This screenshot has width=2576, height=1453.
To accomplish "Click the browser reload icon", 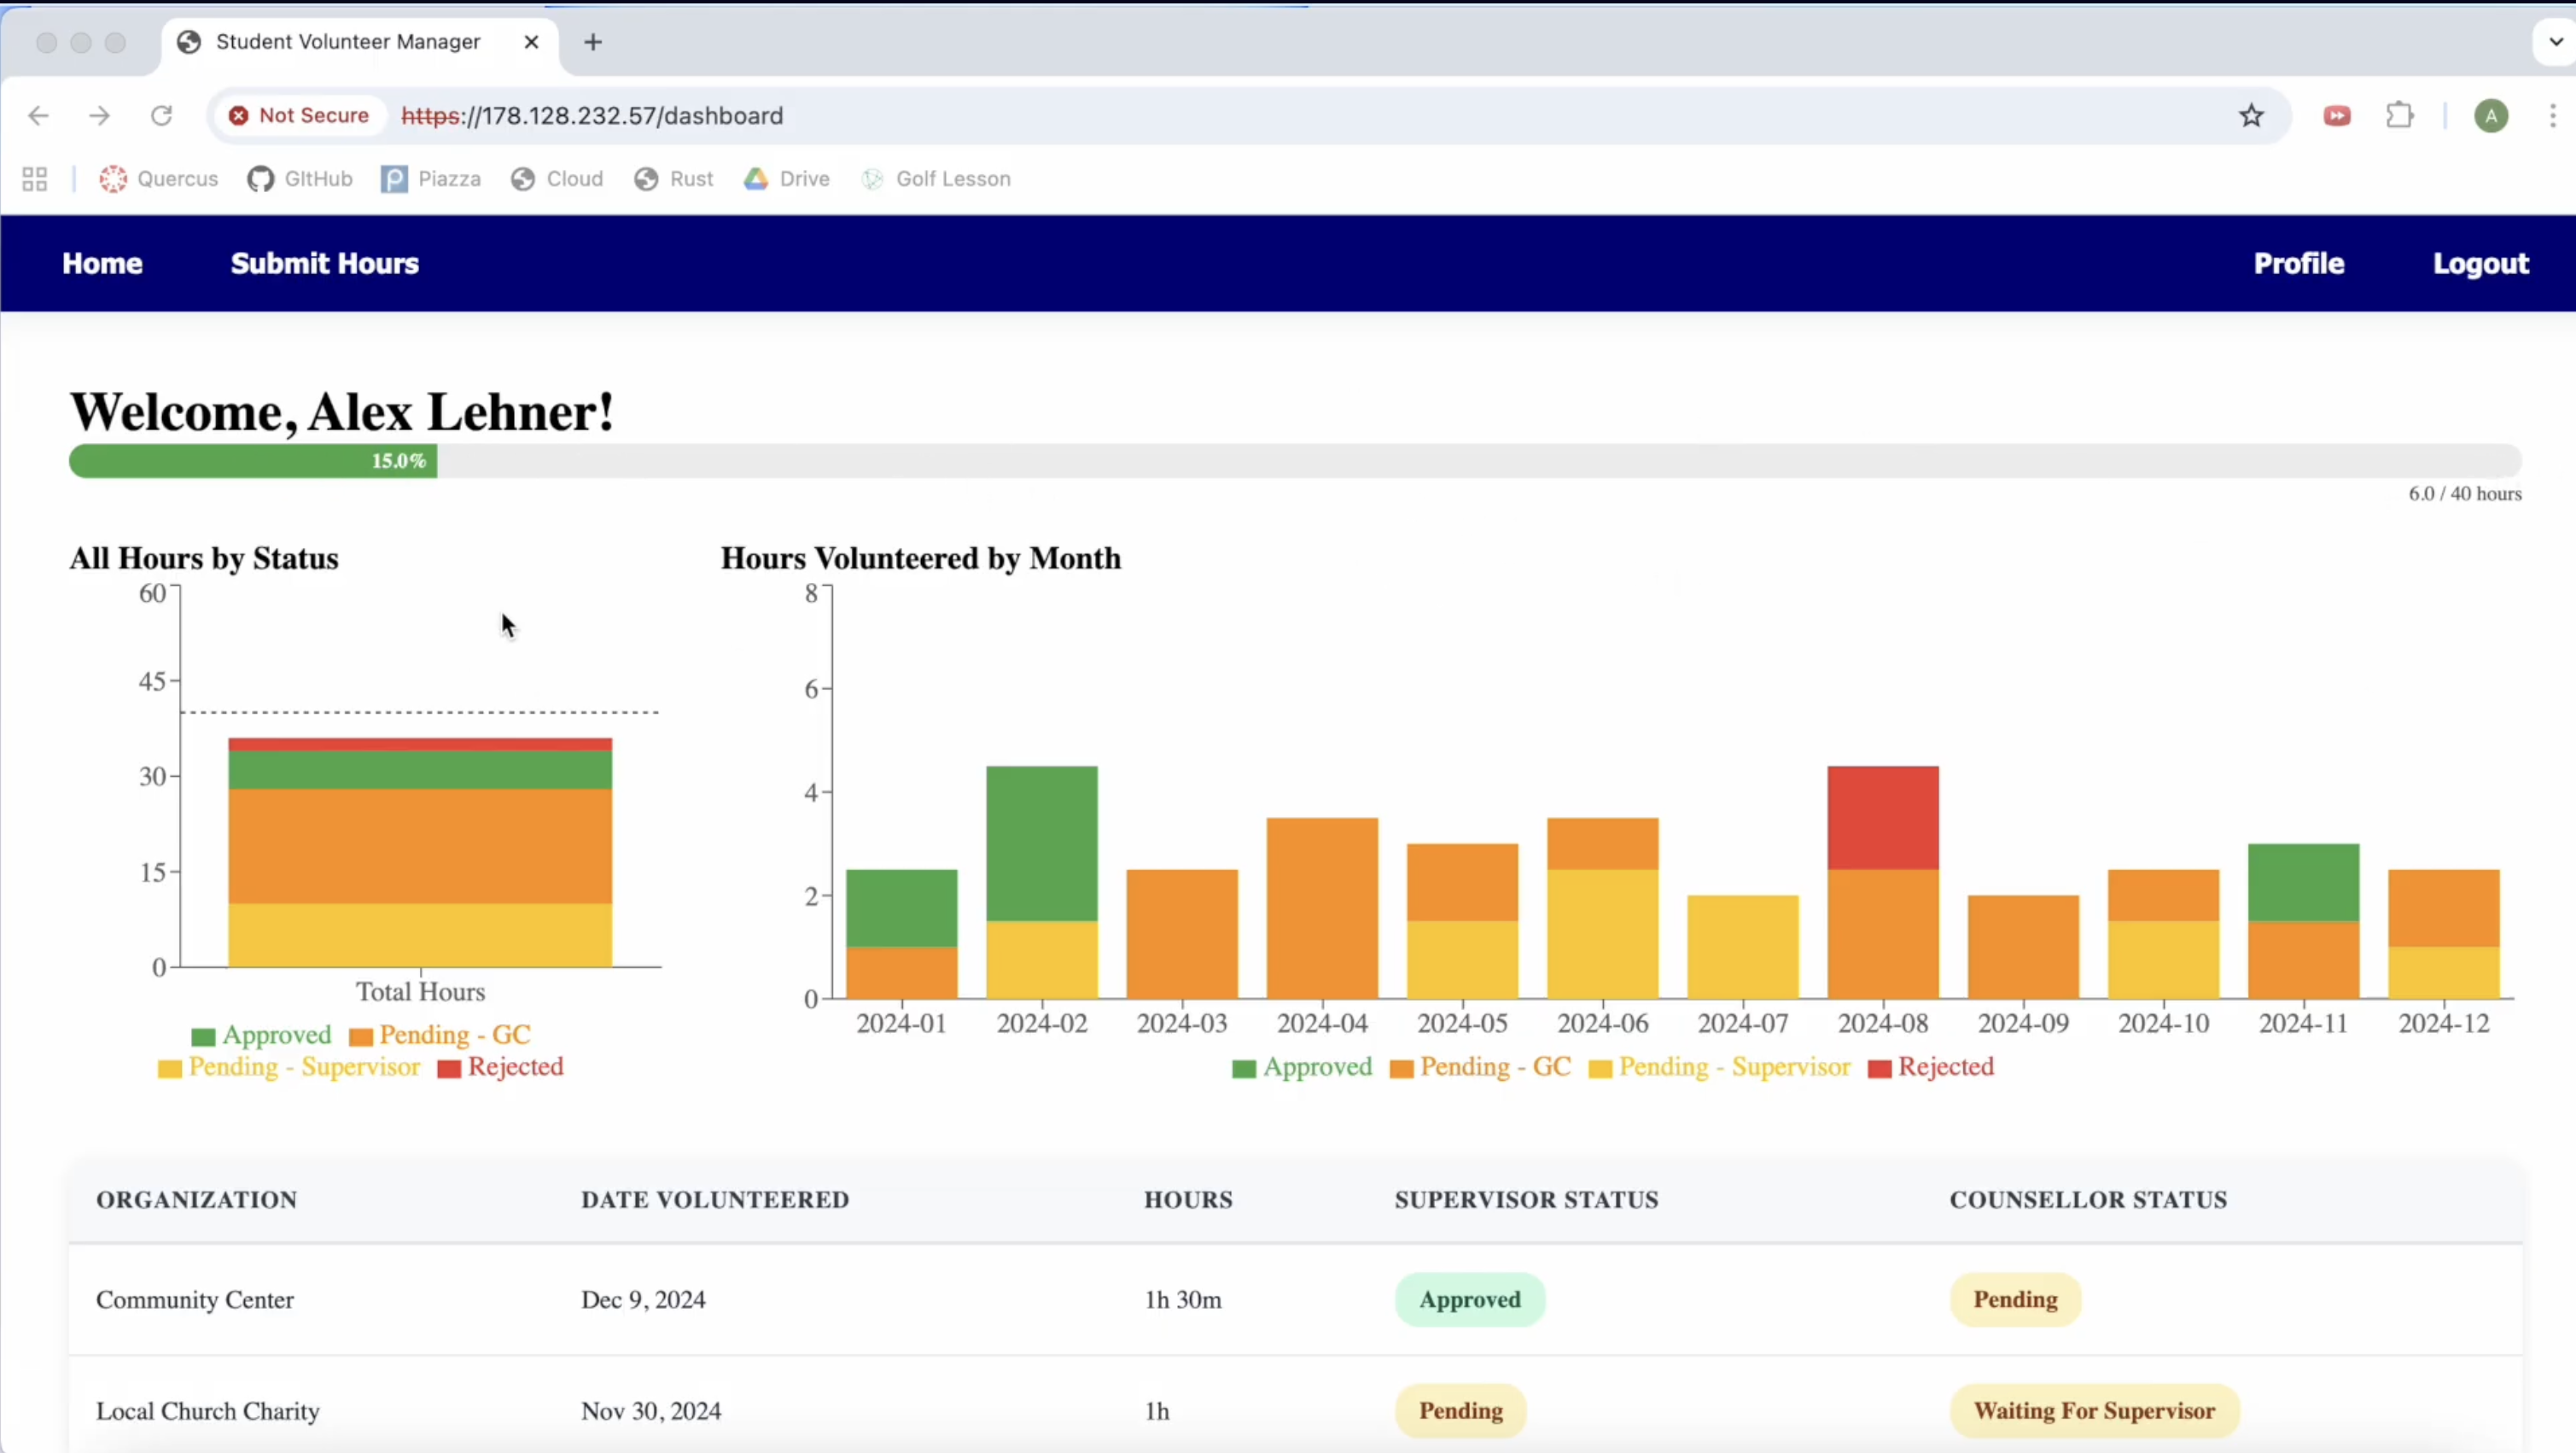I will click(x=161, y=116).
